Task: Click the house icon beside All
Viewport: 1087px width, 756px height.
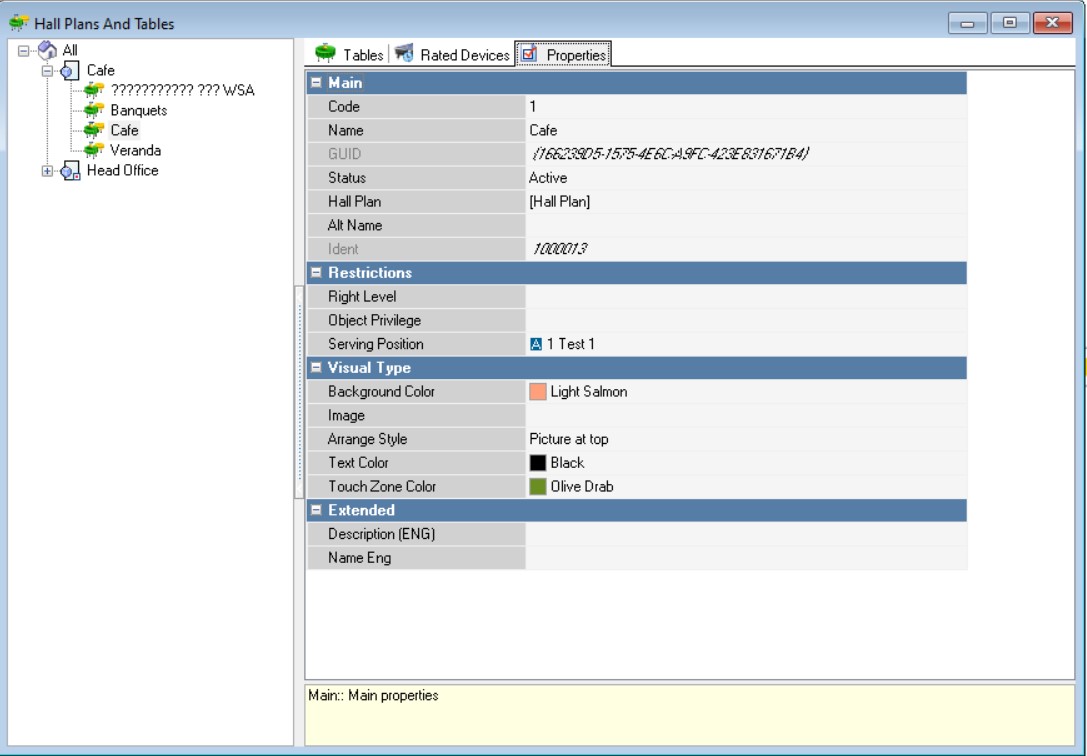Action: [48, 50]
